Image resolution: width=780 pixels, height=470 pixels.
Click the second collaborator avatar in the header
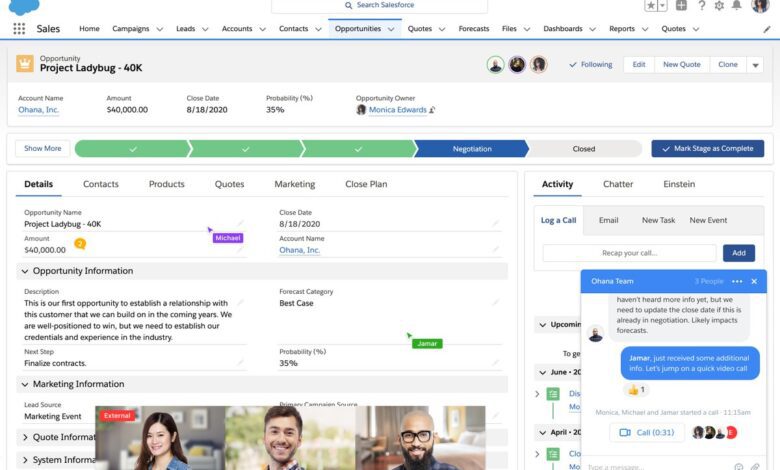517,65
